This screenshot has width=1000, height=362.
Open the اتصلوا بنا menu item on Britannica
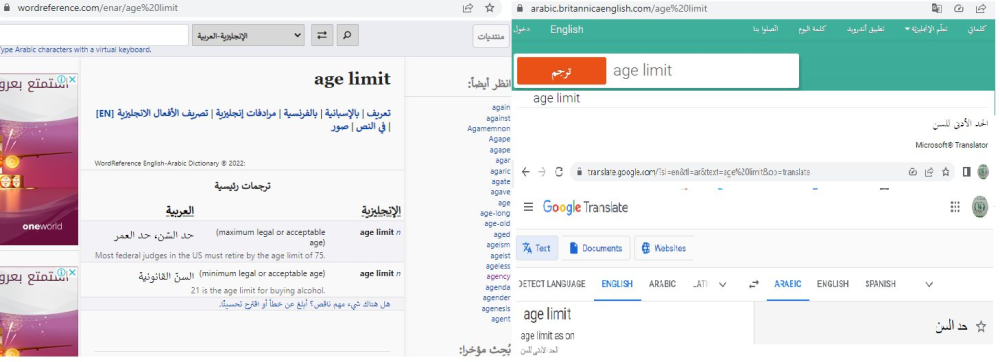point(765,29)
